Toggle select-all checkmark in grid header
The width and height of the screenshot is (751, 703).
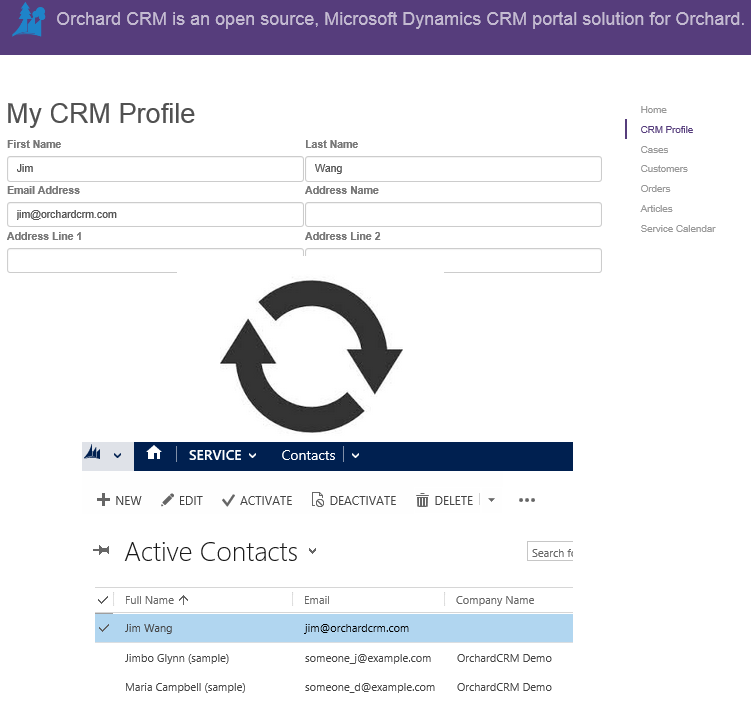click(102, 600)
